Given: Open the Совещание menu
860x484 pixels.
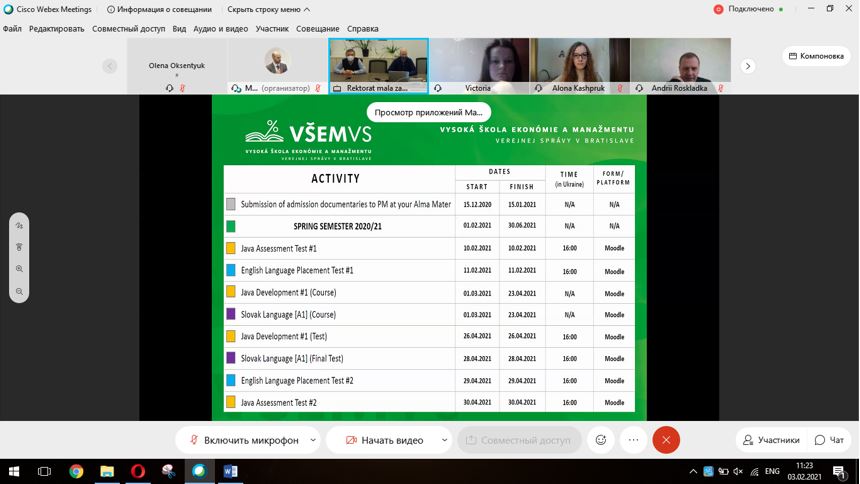Looking at the screenshot, I should pyautogui.click(x=317, y=29).
